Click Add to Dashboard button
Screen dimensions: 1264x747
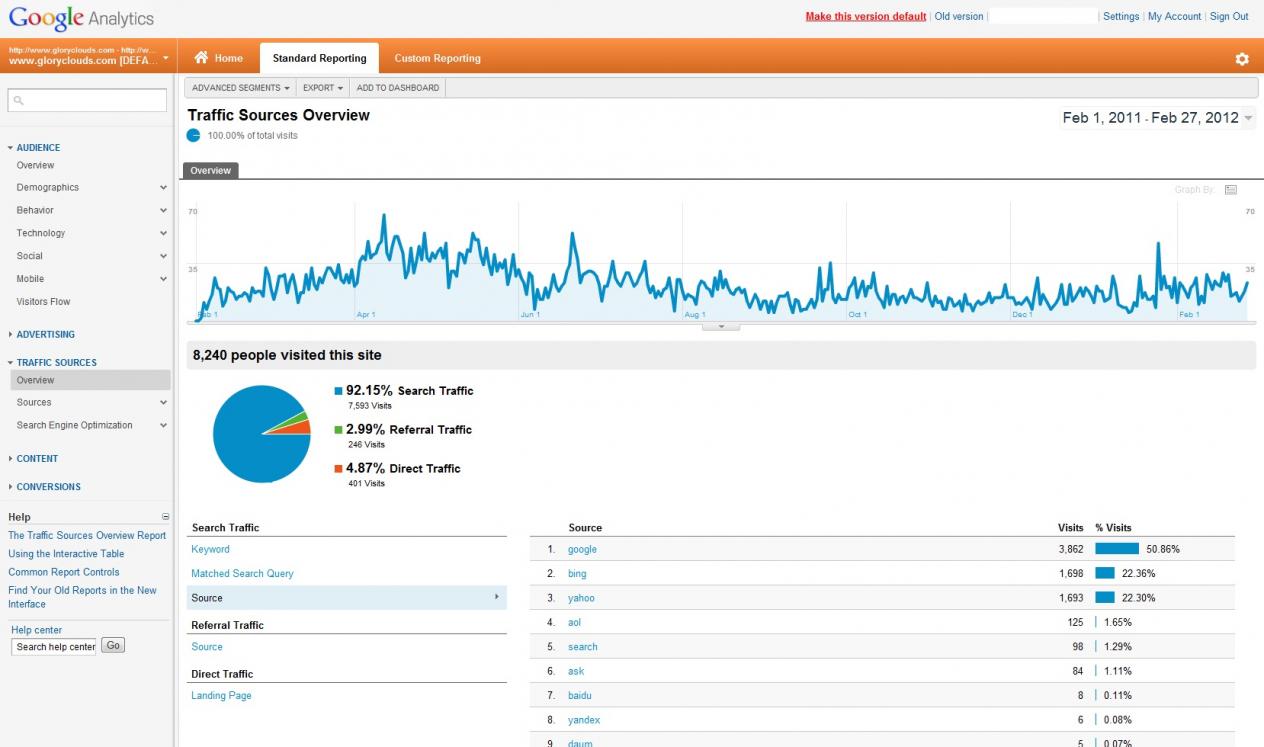pos(398,88)
